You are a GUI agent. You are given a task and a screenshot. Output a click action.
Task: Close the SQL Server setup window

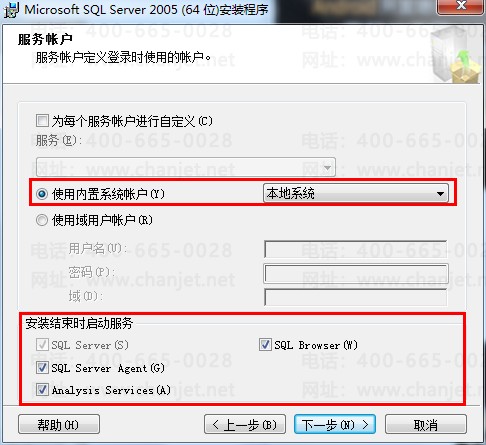460,6
